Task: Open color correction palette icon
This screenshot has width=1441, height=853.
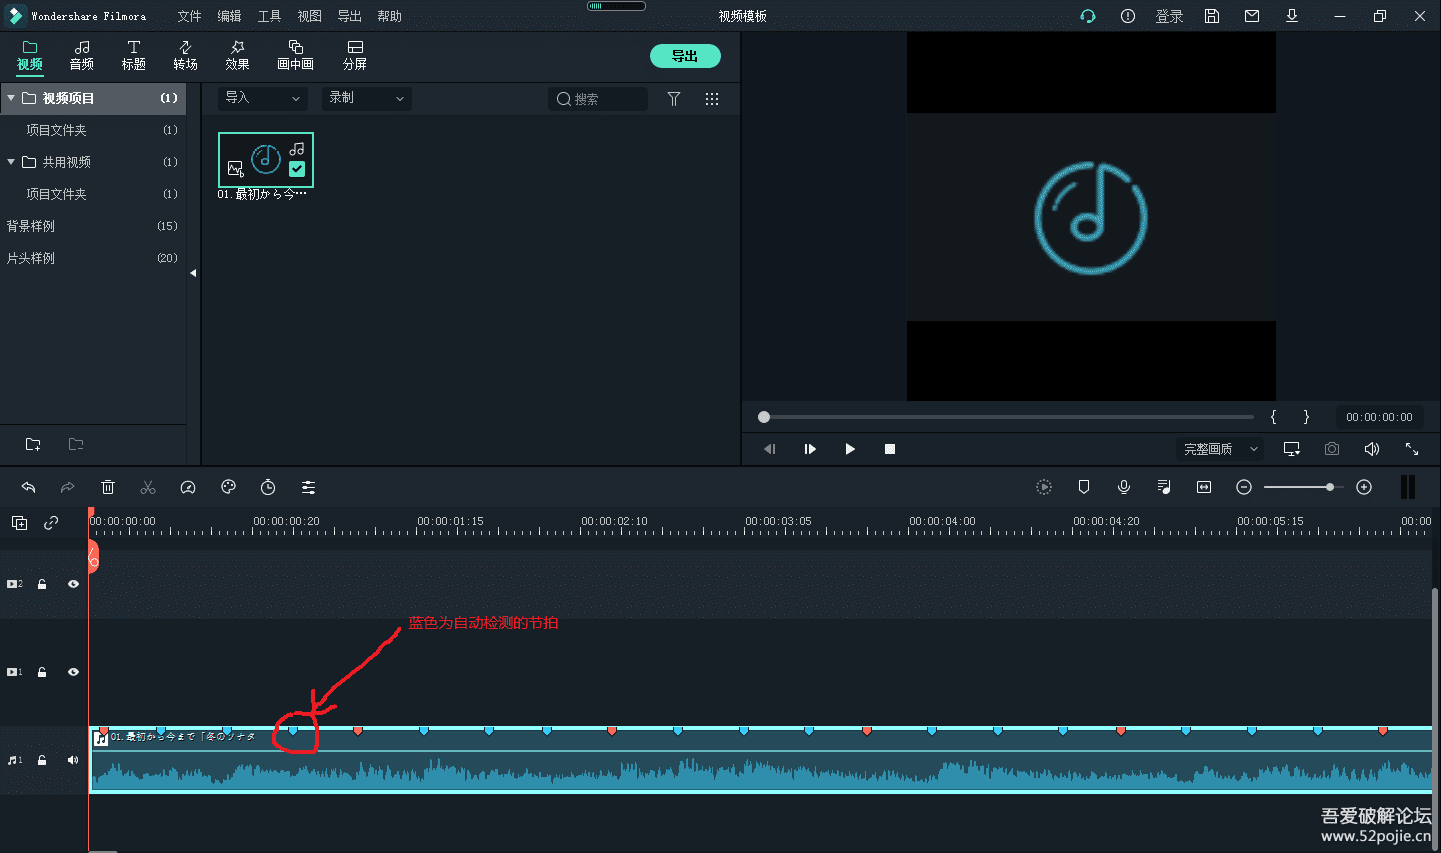Action: 228,487
